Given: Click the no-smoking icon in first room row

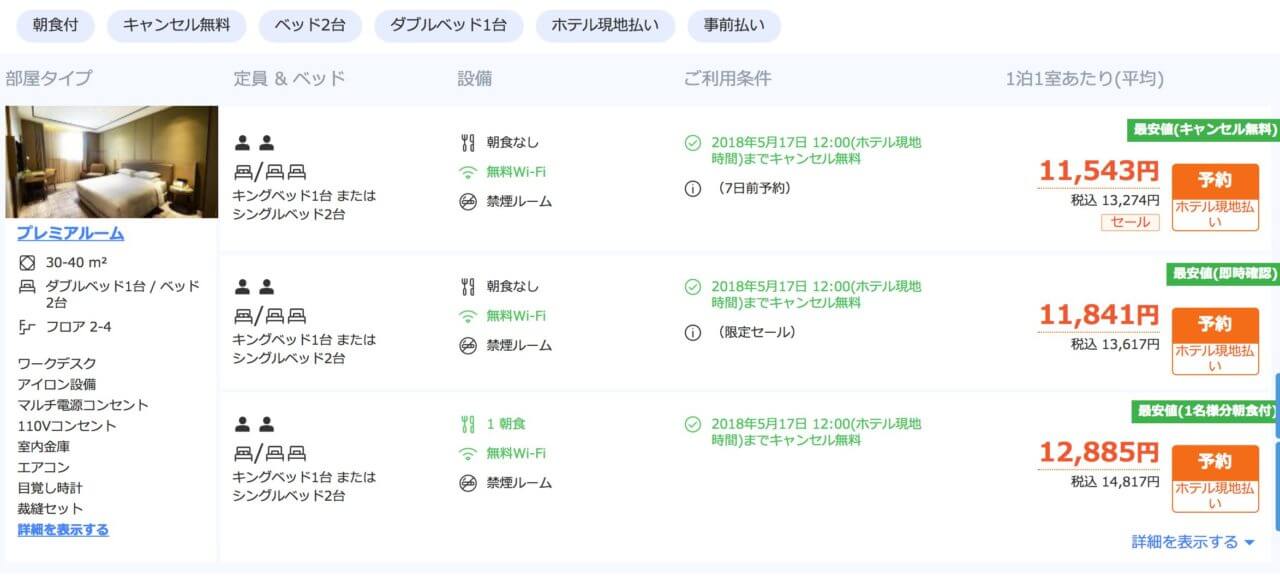Looking at the screenshot, I should coord(467,202).
